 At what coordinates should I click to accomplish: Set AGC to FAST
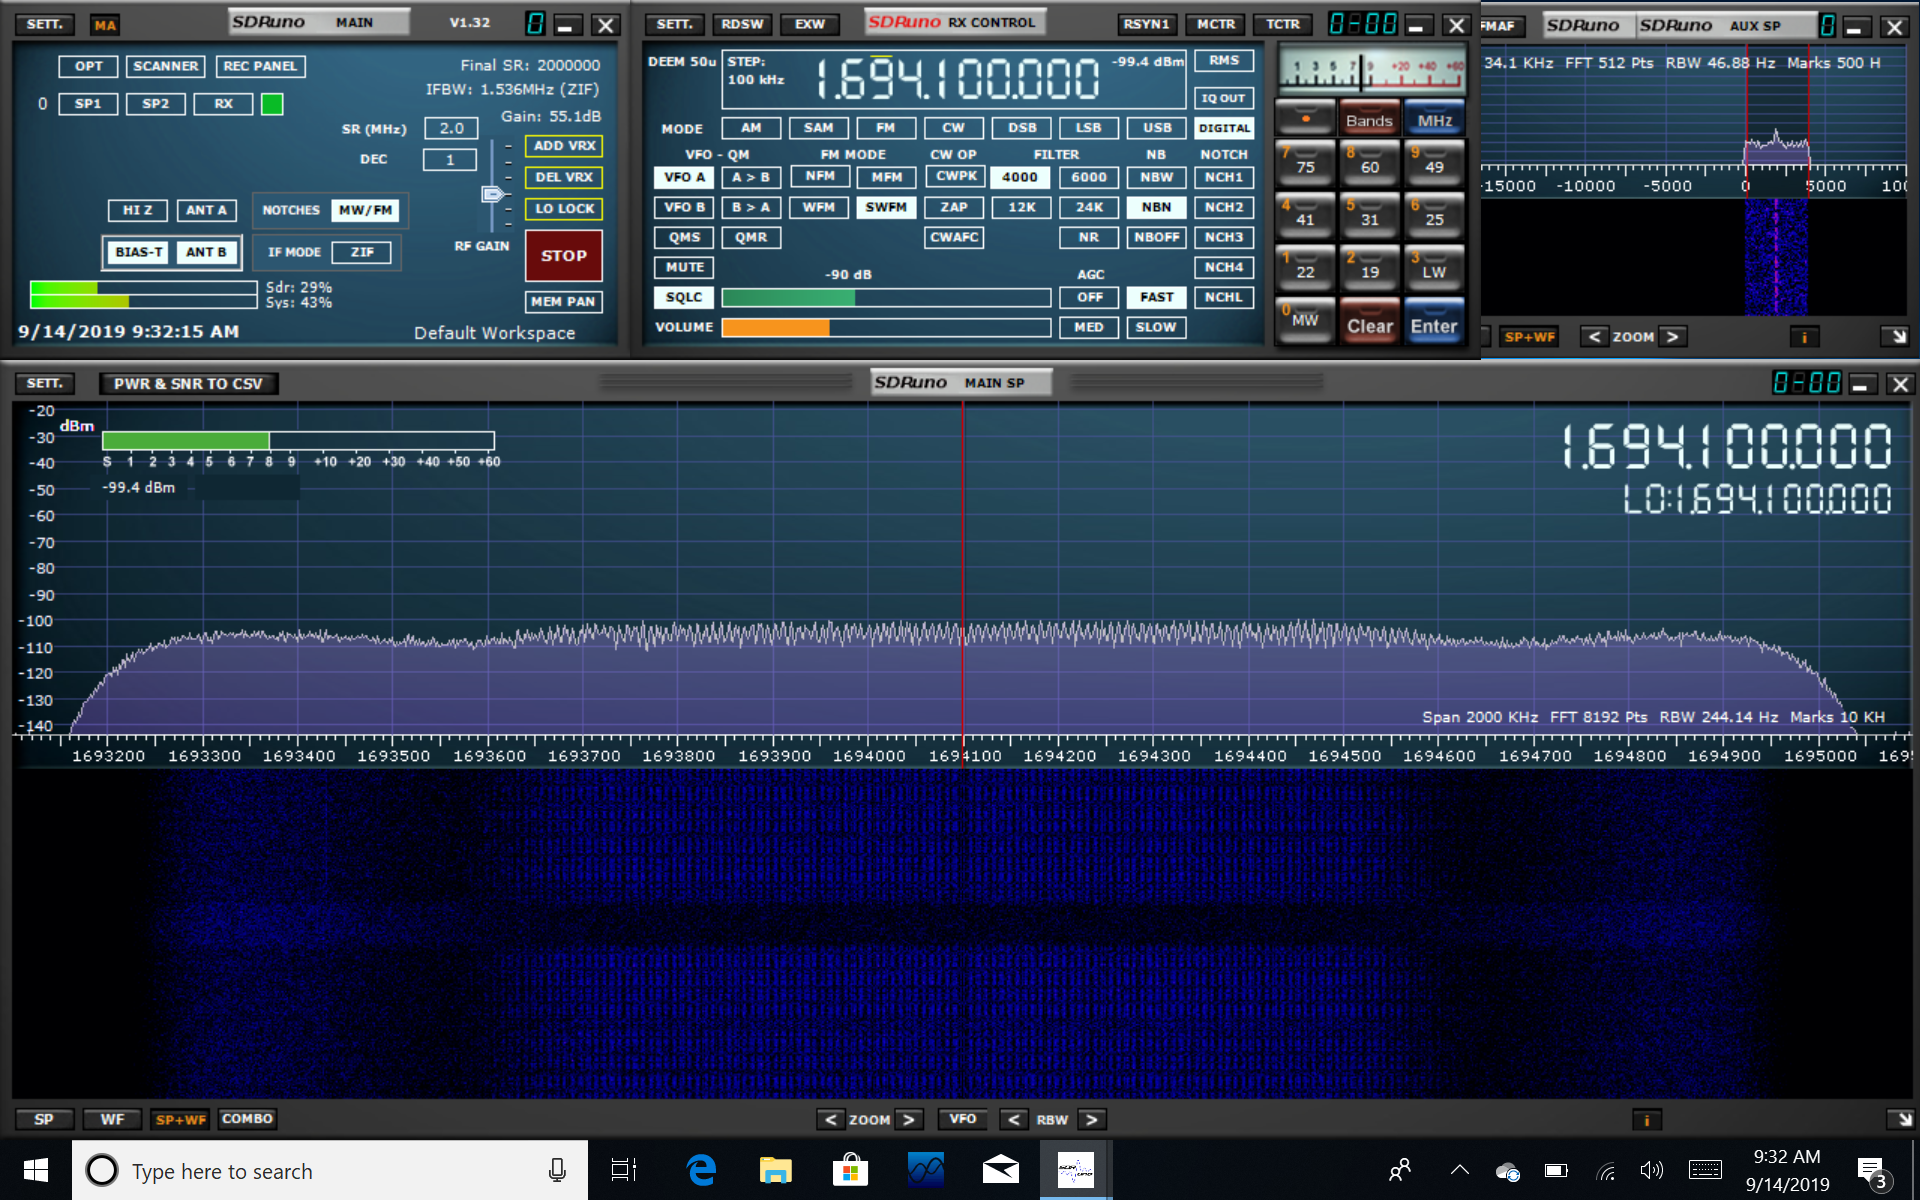(x=1156, y=297)
